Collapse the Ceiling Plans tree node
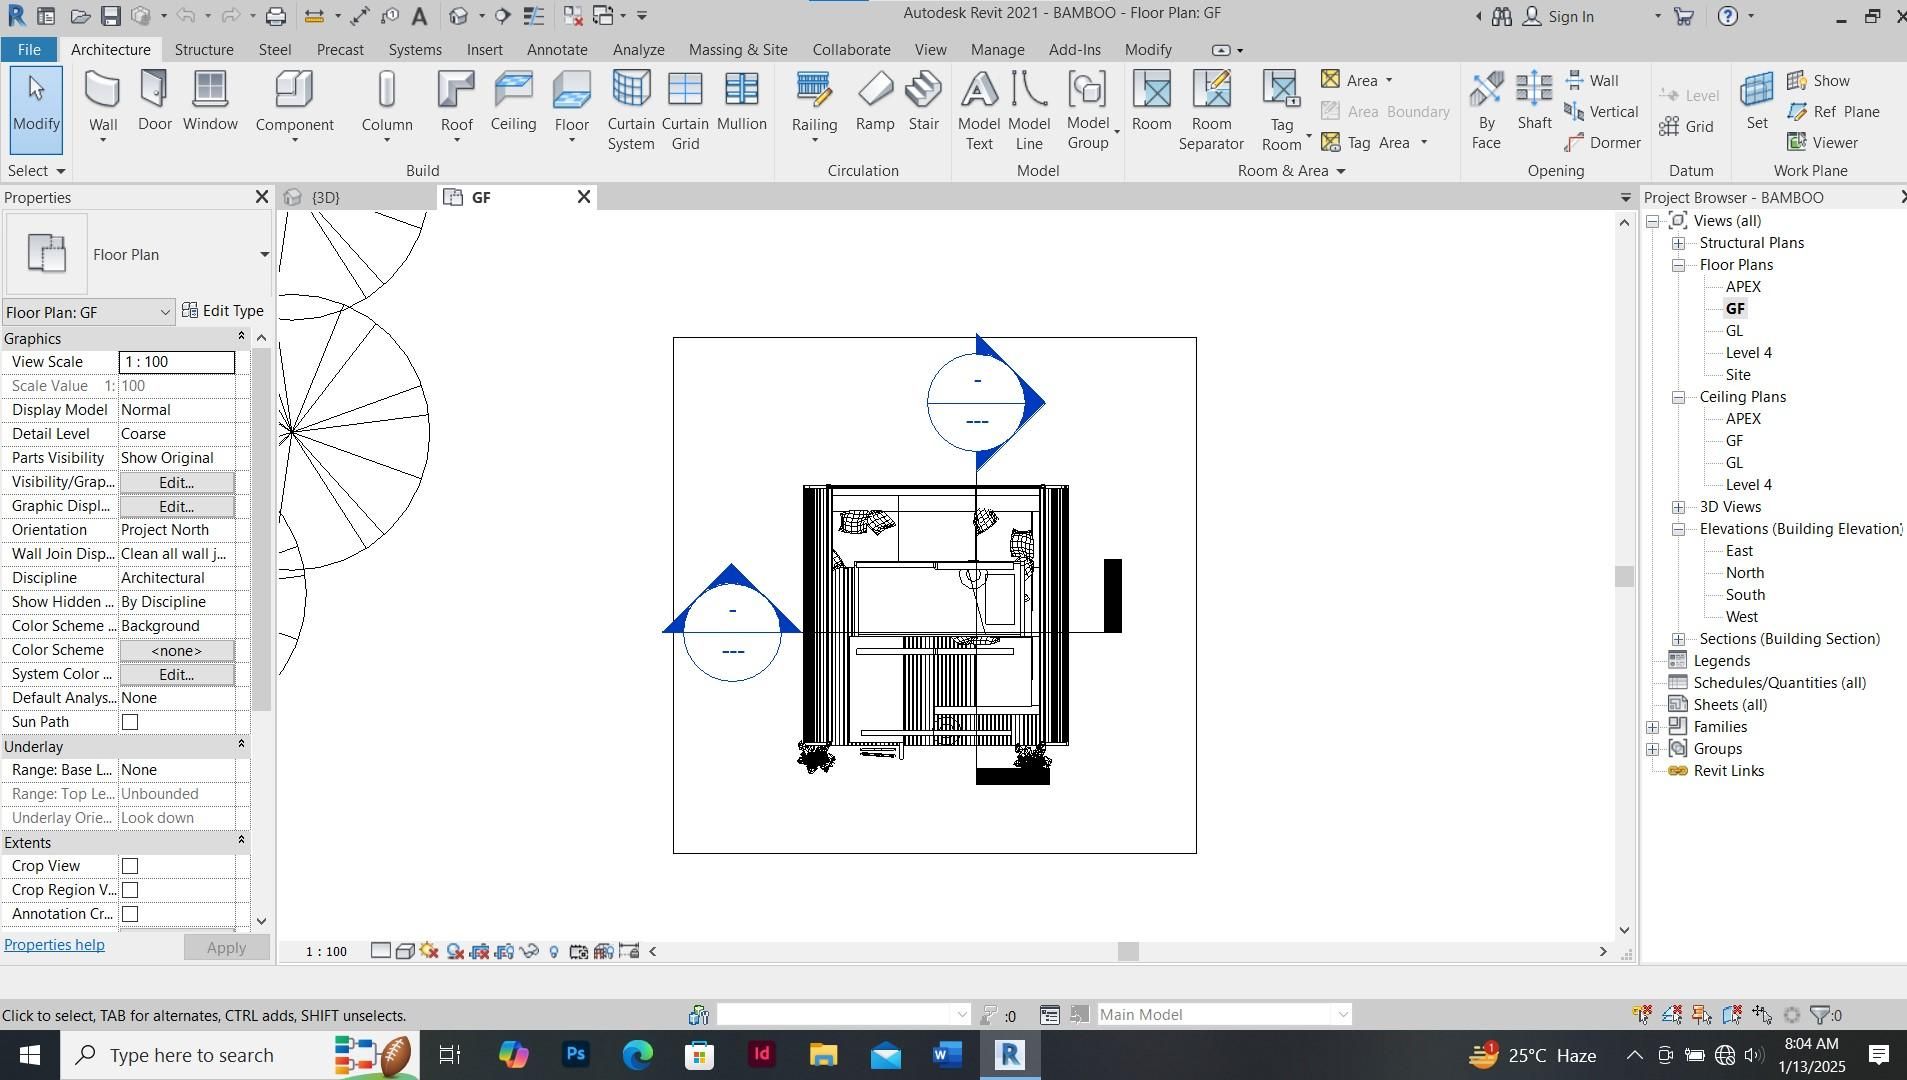 point(1679,397)
